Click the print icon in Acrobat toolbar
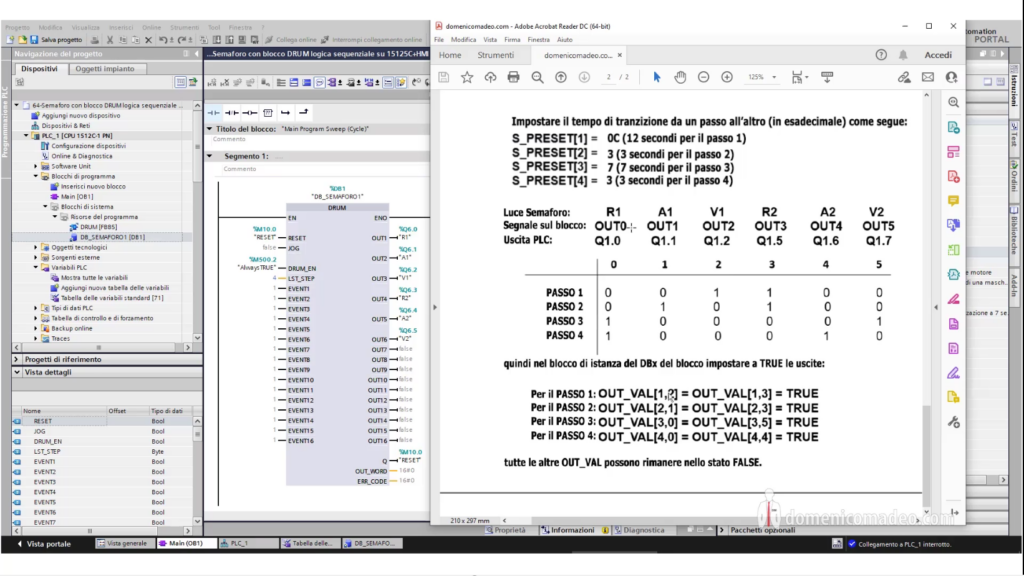This screenshot has height=576, width=1024. [513, 77]
